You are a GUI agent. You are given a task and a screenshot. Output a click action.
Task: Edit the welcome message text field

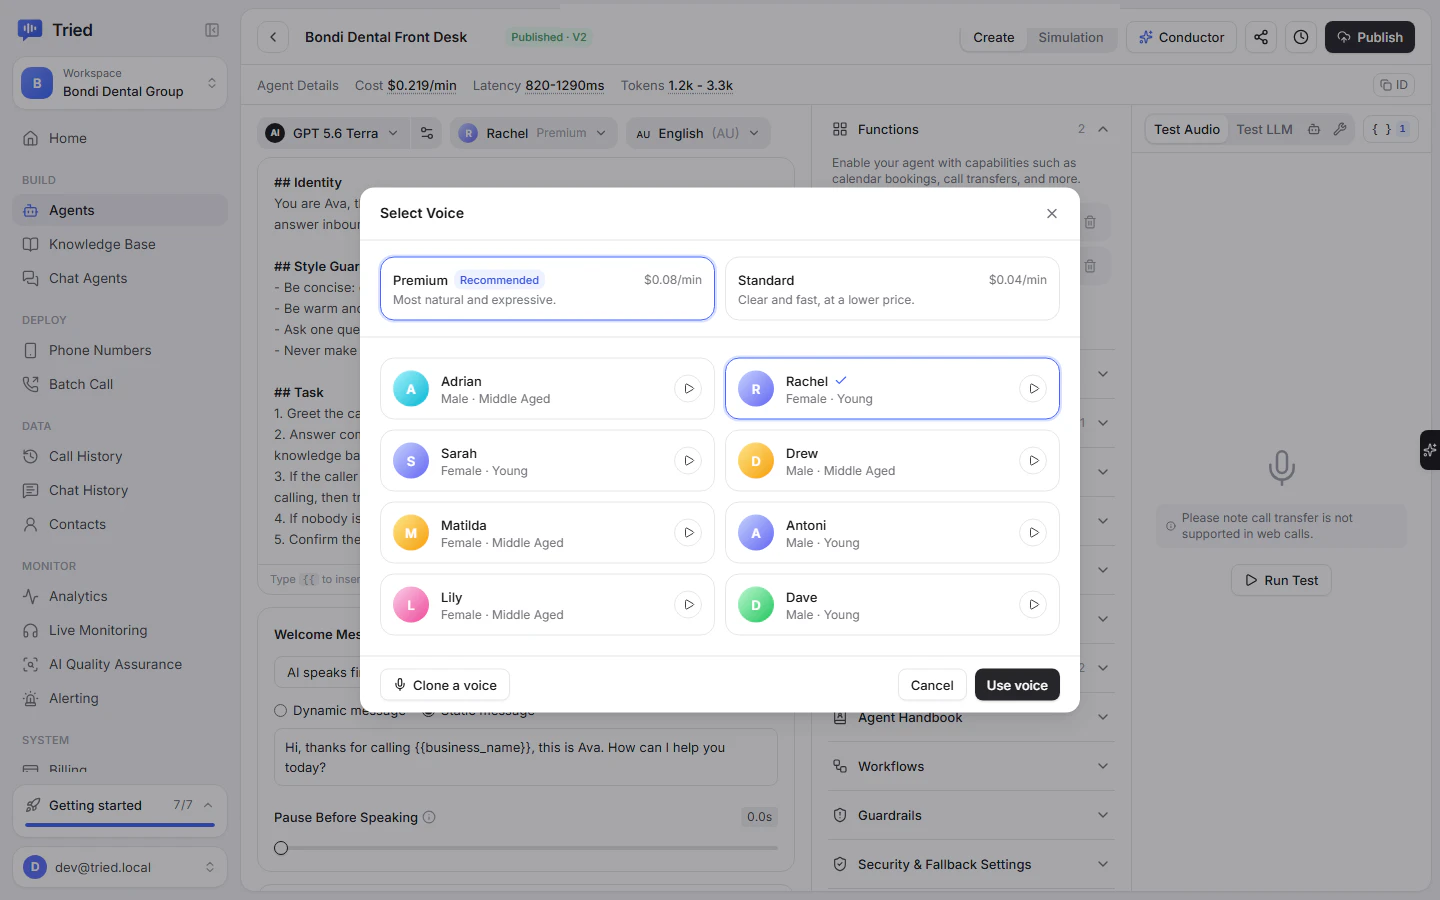click(x=526, y=757)
